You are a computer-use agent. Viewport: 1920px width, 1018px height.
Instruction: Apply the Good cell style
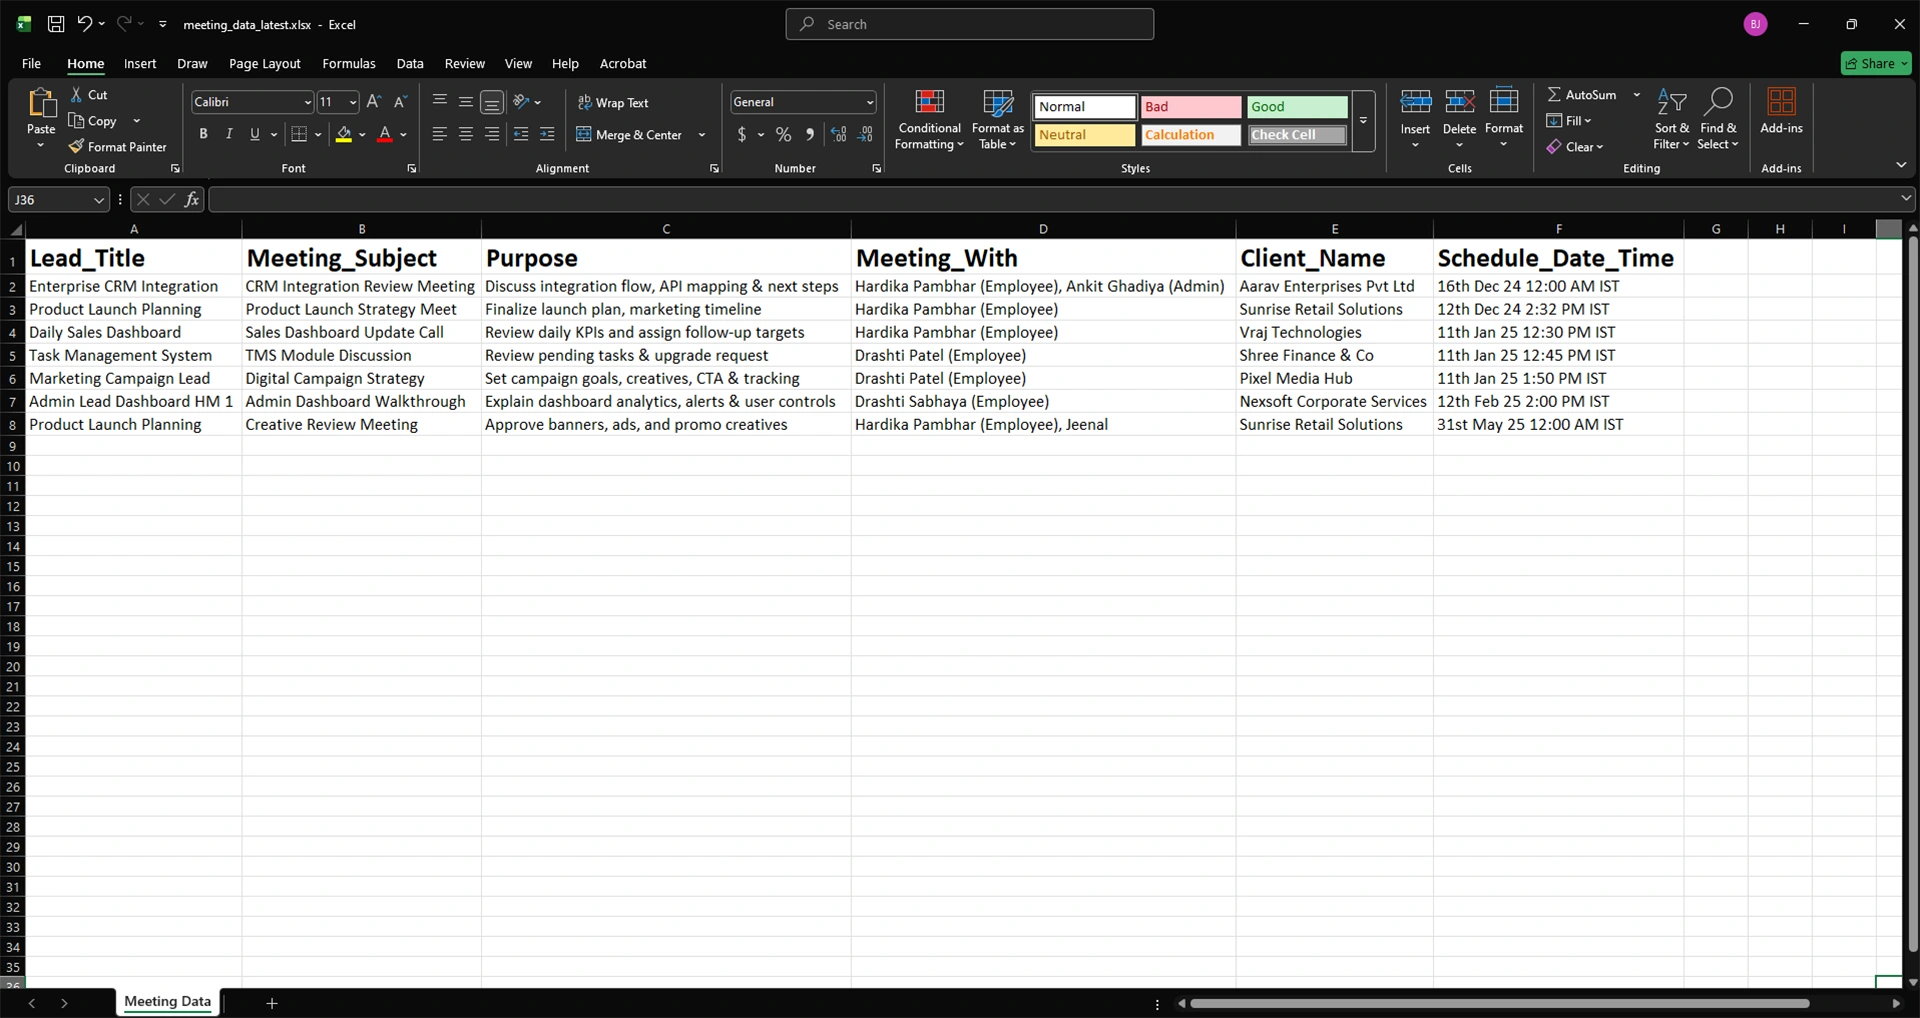tap(1296, 107)
